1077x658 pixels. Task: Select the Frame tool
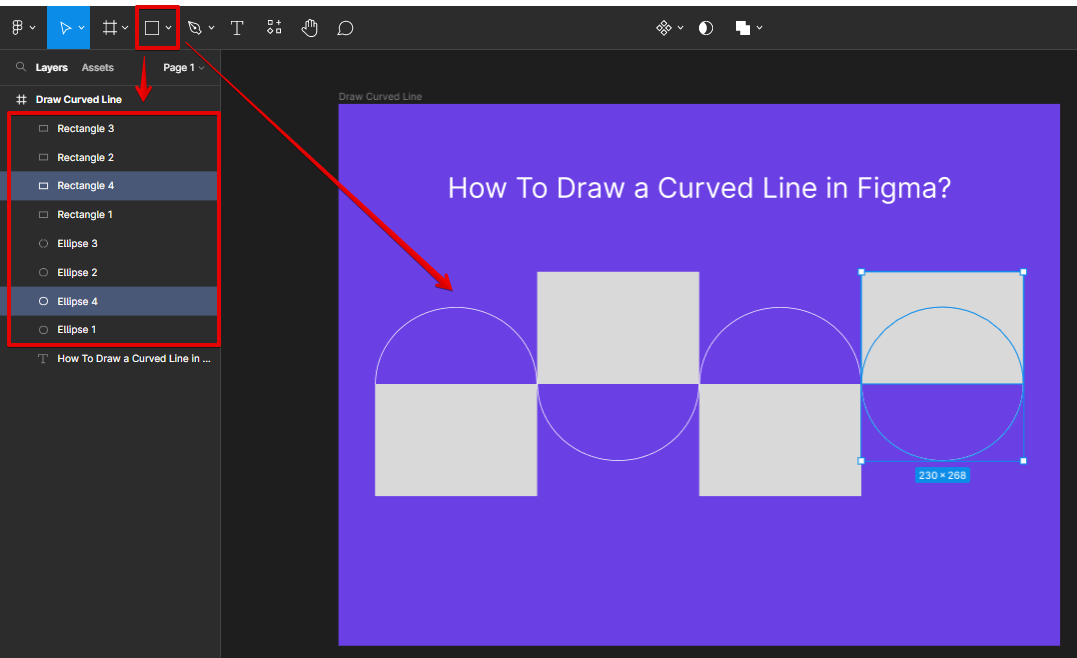[x=110, y=28]
